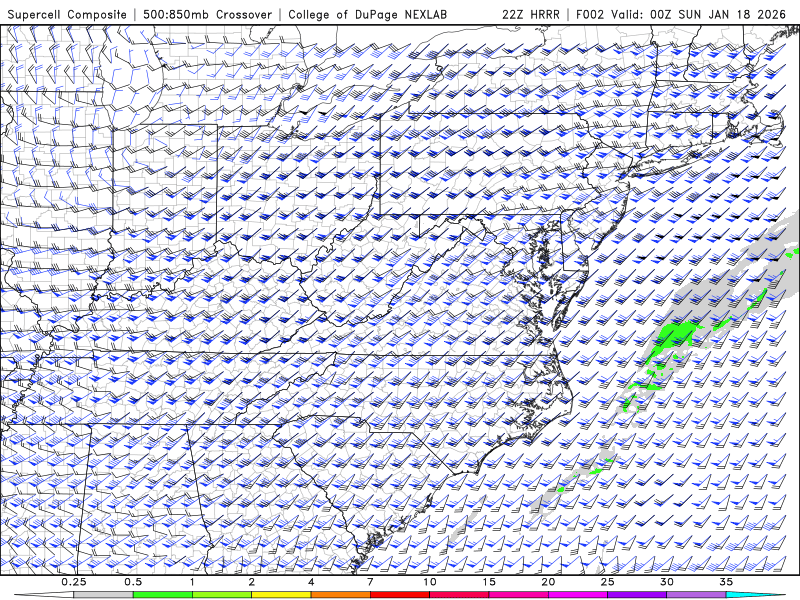Click the legend value 15

(x=489, y=582)
